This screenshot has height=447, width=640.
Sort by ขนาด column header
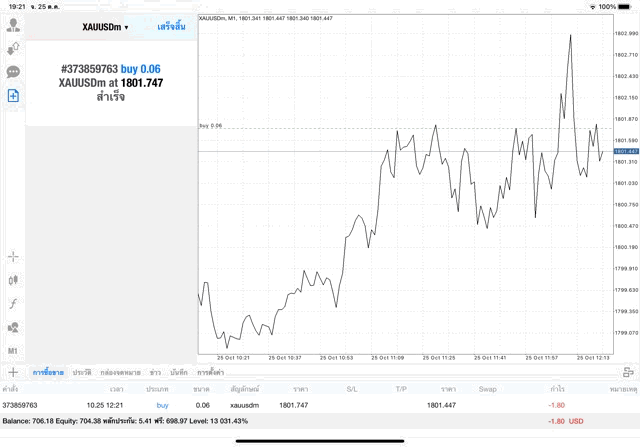pyautogui.click(x=201, y=389)
